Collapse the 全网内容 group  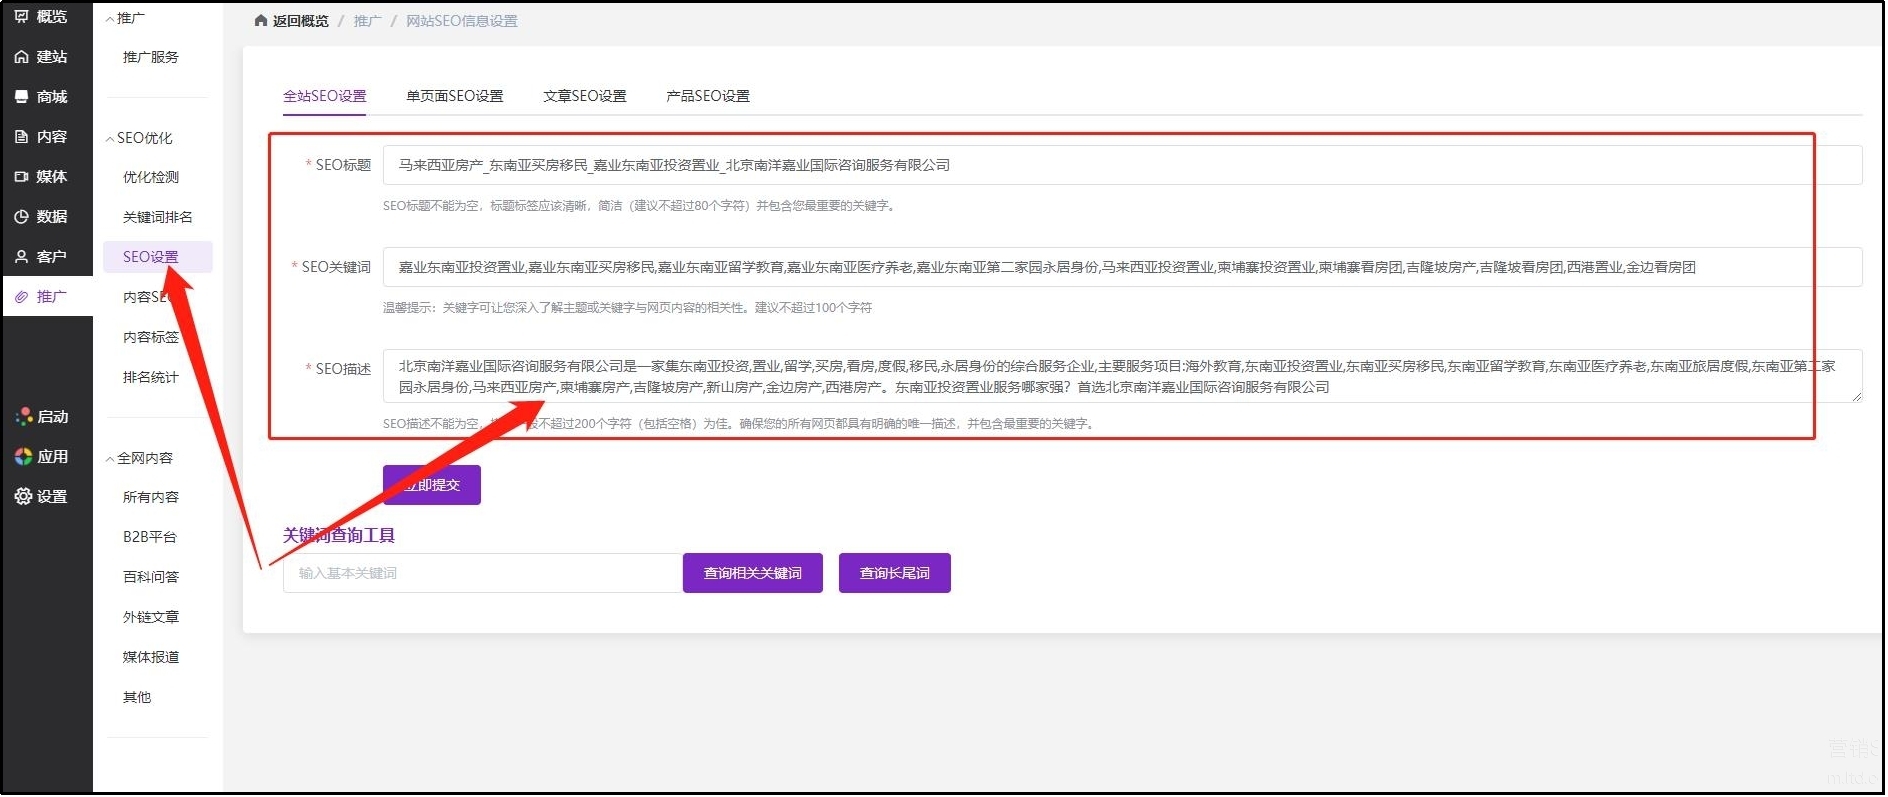coord(110,459)
